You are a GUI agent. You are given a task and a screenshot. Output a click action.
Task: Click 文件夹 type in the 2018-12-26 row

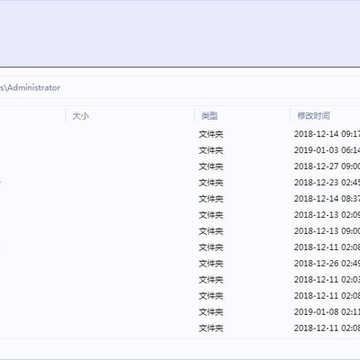coord(211,264)
